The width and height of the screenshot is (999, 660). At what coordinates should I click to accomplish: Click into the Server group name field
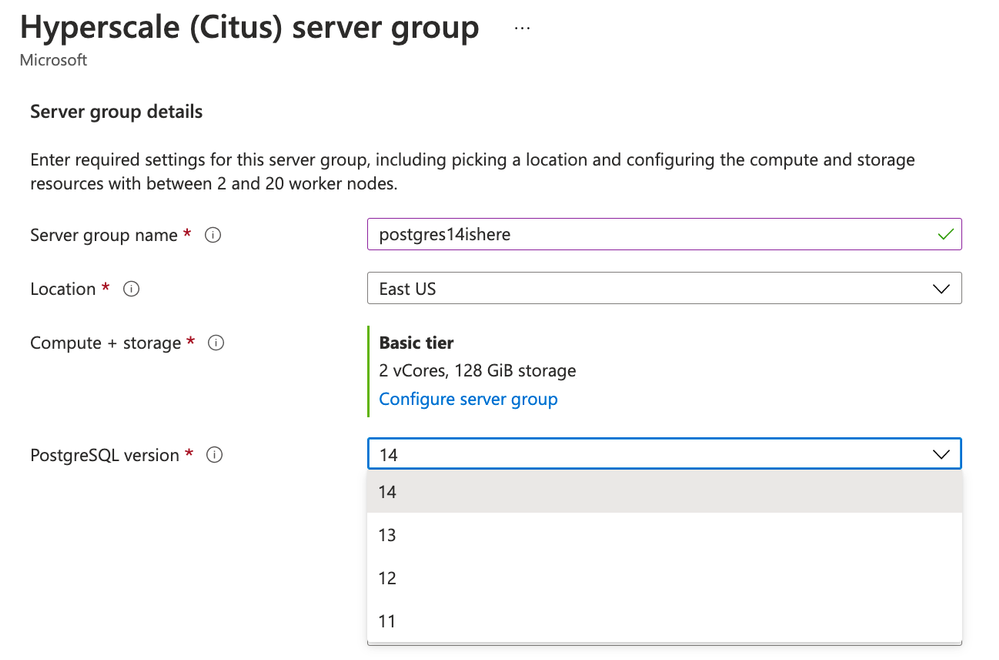[665, 234]
